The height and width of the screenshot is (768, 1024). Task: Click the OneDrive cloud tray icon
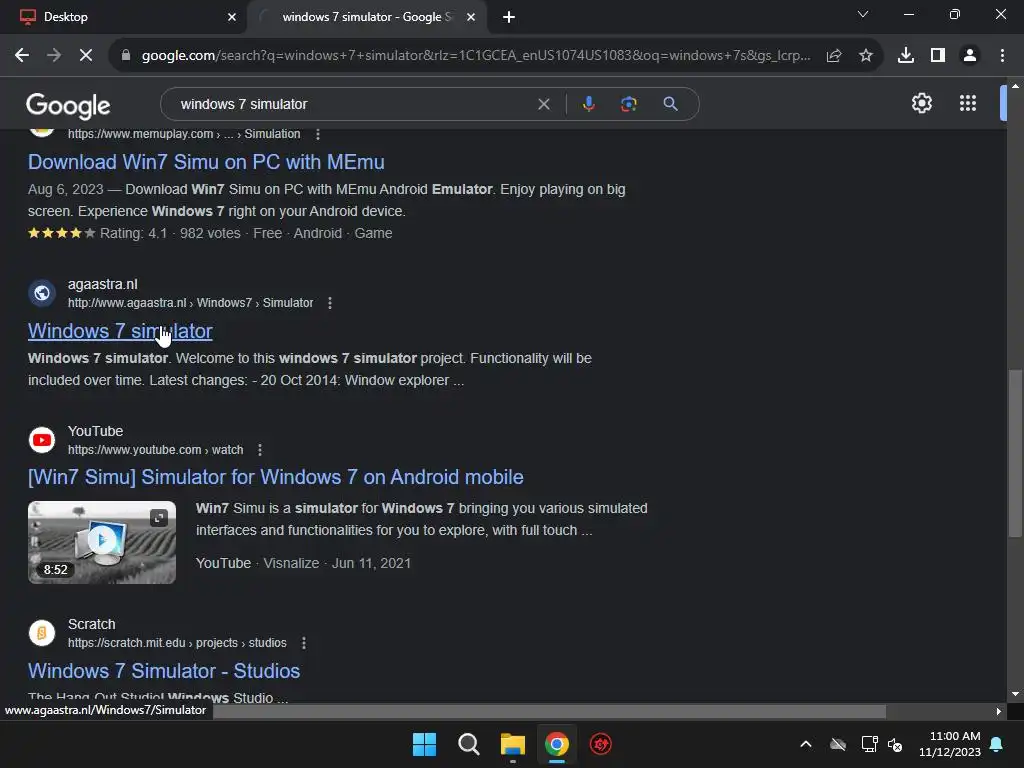pos(838,744)
